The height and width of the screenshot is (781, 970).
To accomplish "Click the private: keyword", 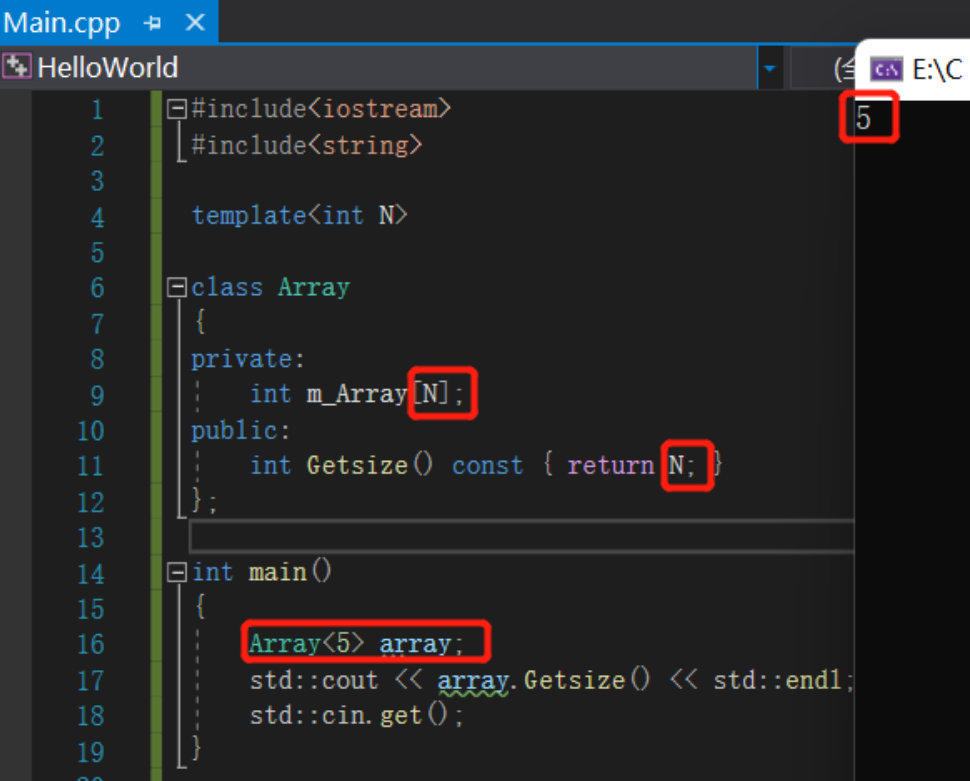I will tap(247, 360).
